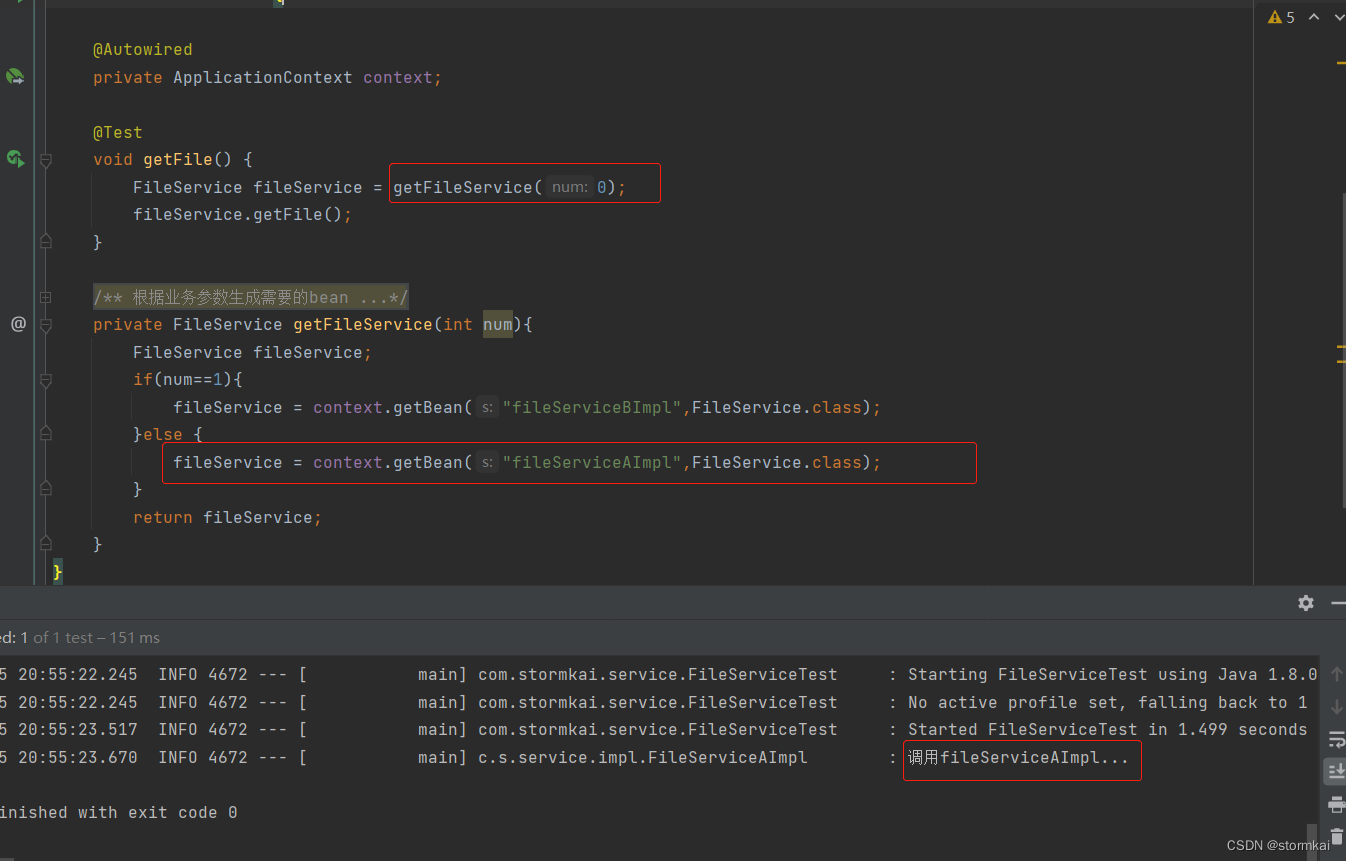Click the "fileServiceAImpl" string literal
This screenshot has width=1346, height=861.
click(592, 462)
